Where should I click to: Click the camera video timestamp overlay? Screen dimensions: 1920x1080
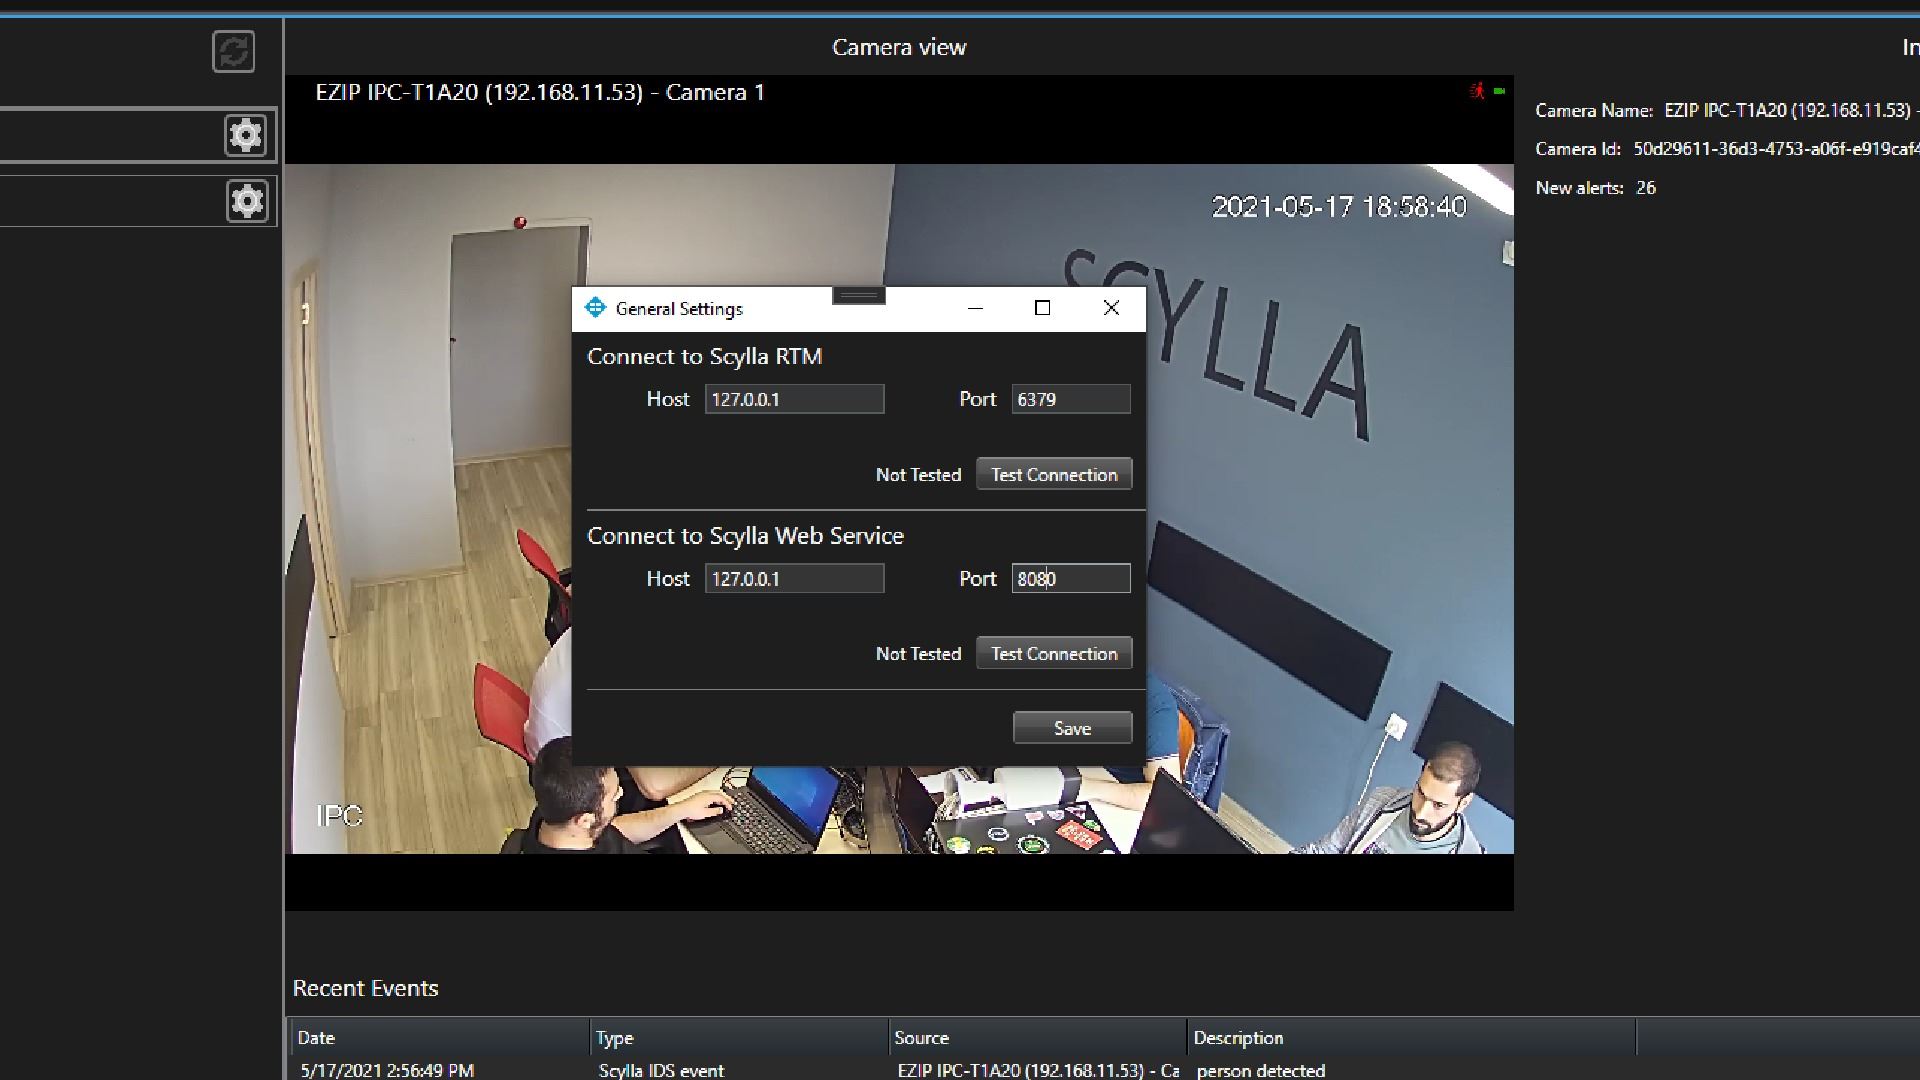1339,207
